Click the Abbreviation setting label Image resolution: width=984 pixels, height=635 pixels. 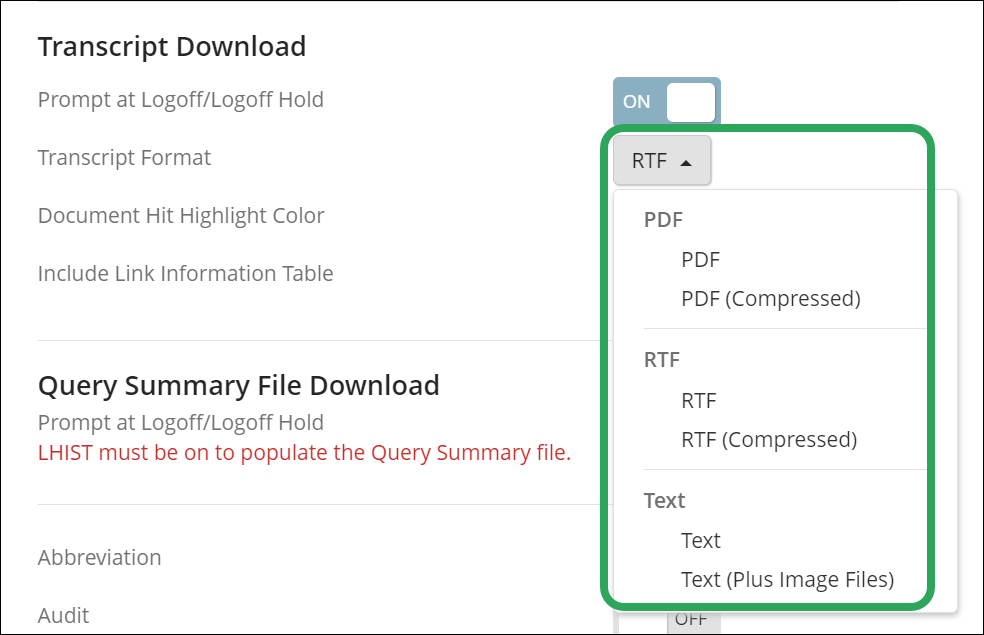pyautogui.click(x=99, y=558)
